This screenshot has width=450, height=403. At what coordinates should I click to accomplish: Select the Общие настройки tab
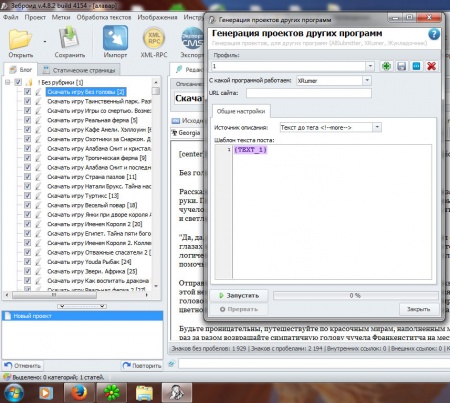pyautogui.click(x=241, y=111)
